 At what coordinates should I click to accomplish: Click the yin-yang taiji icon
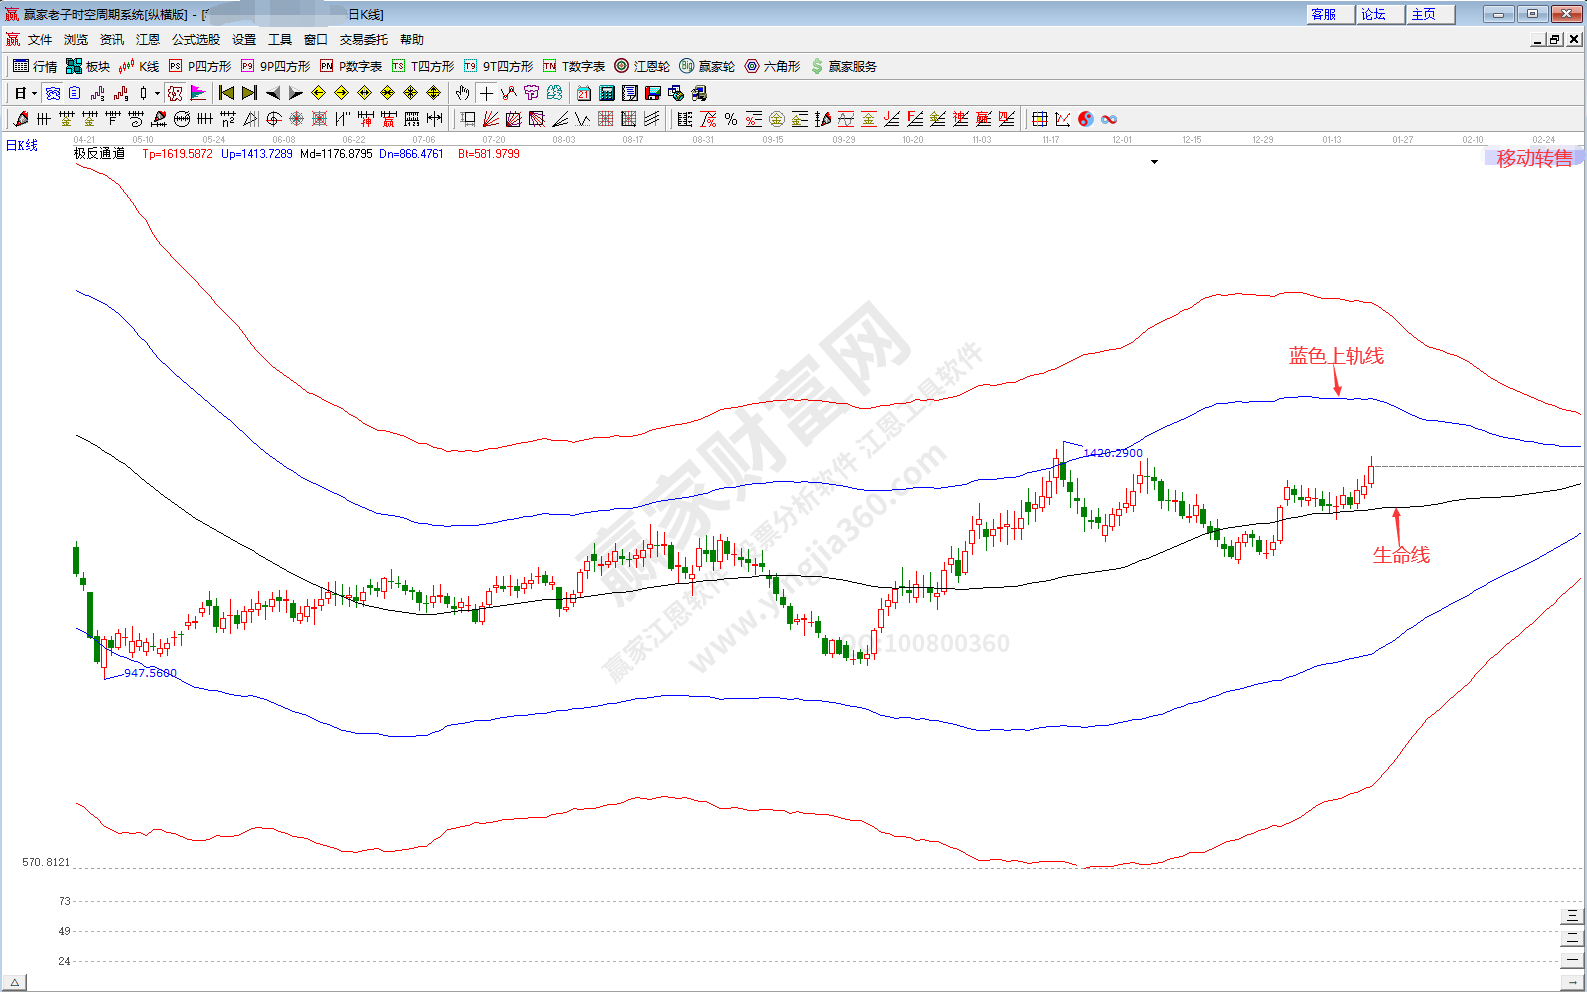coord(1086,119)
